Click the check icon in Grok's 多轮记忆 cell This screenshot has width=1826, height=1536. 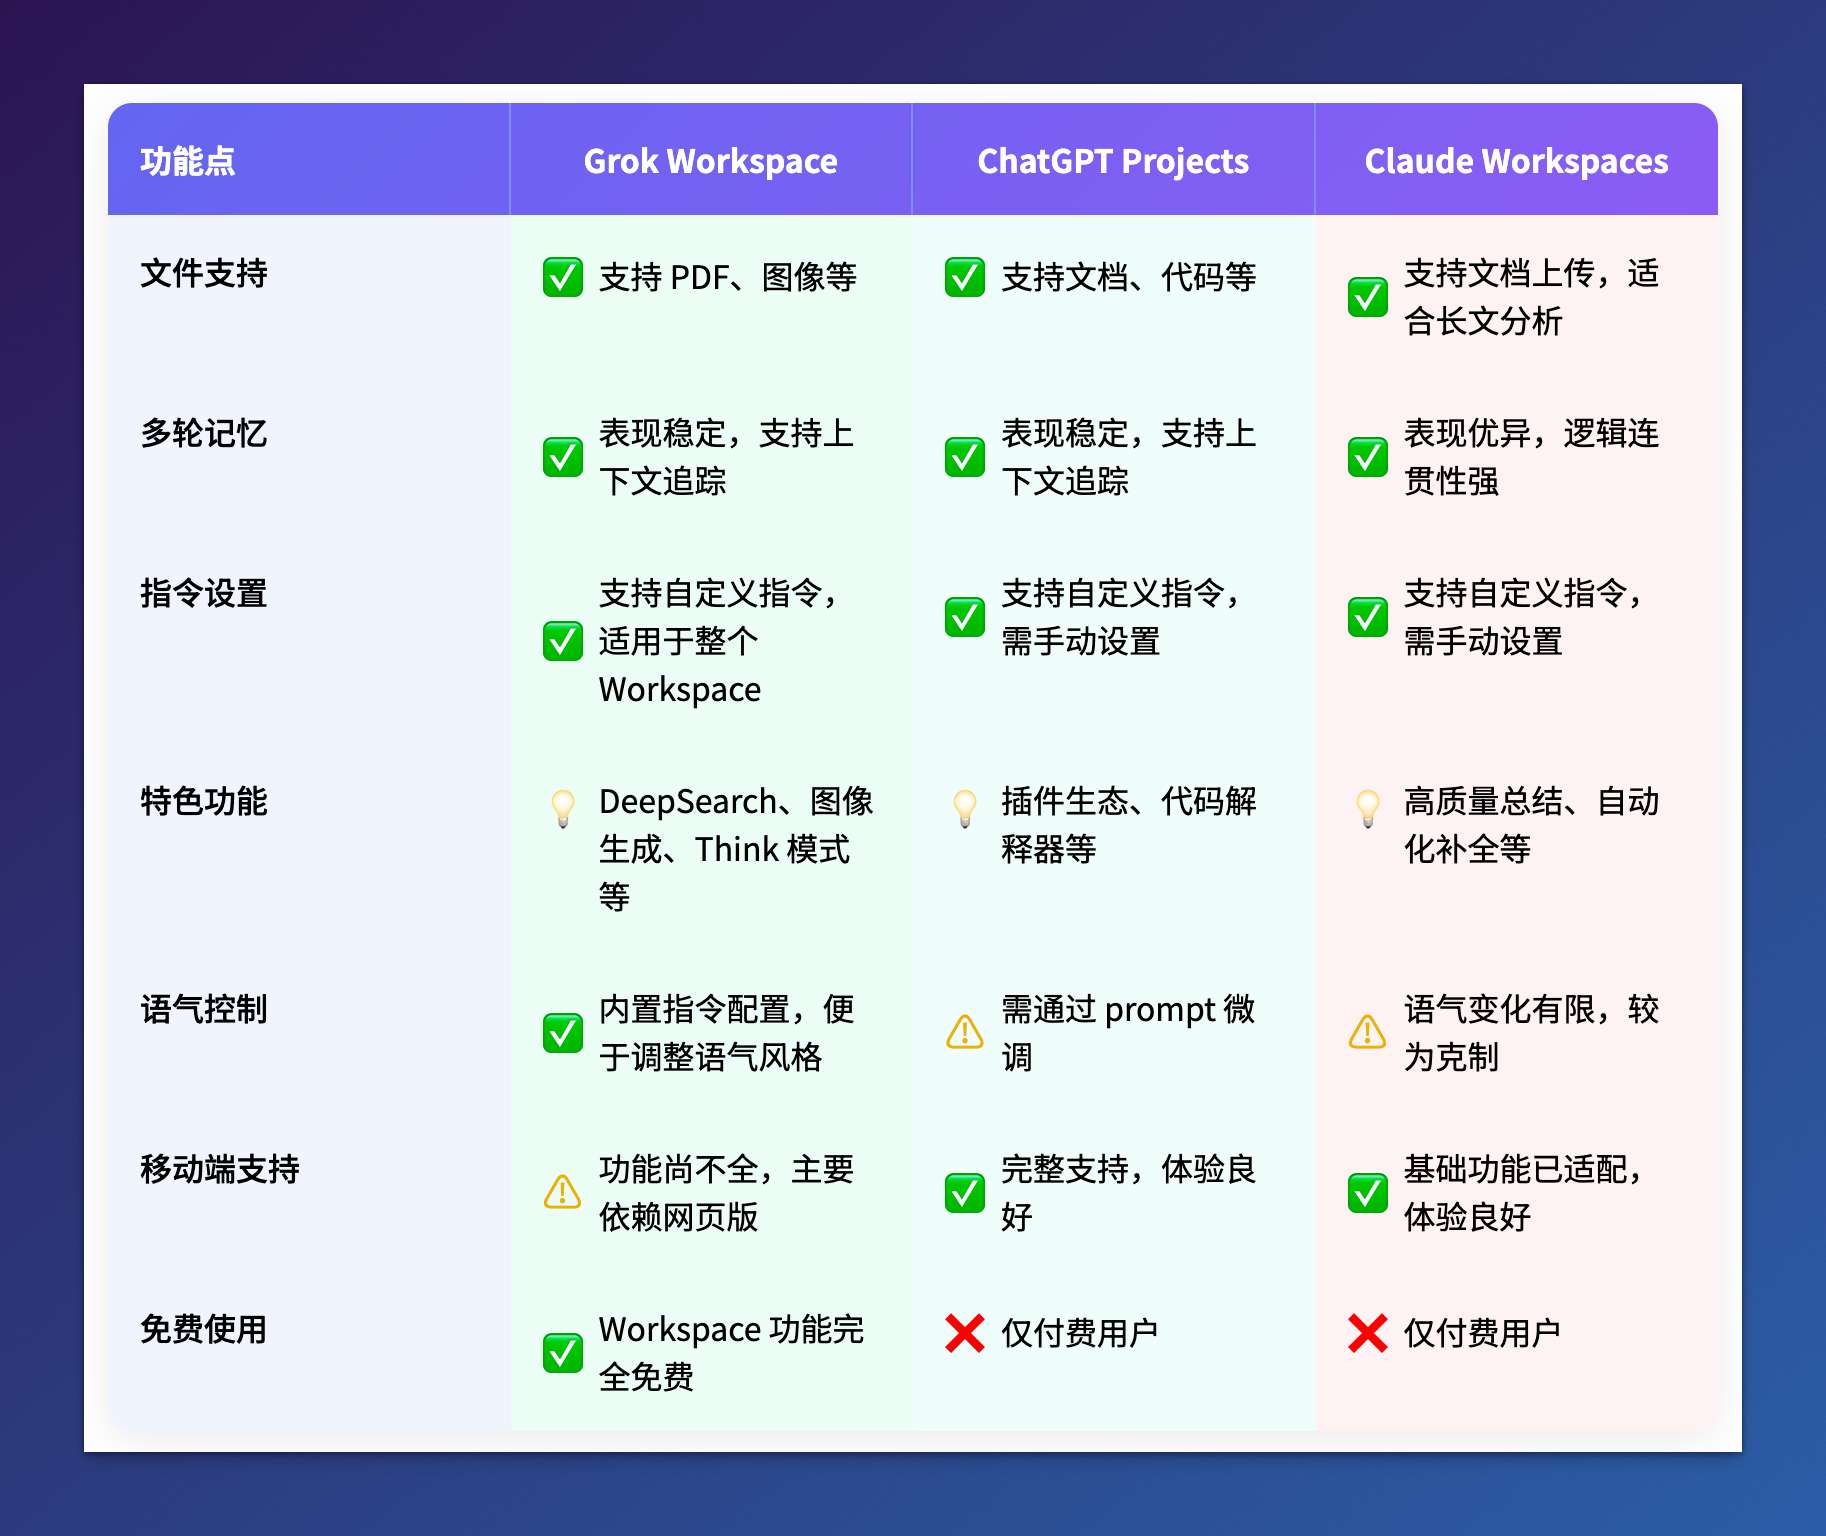pos(563,457)
